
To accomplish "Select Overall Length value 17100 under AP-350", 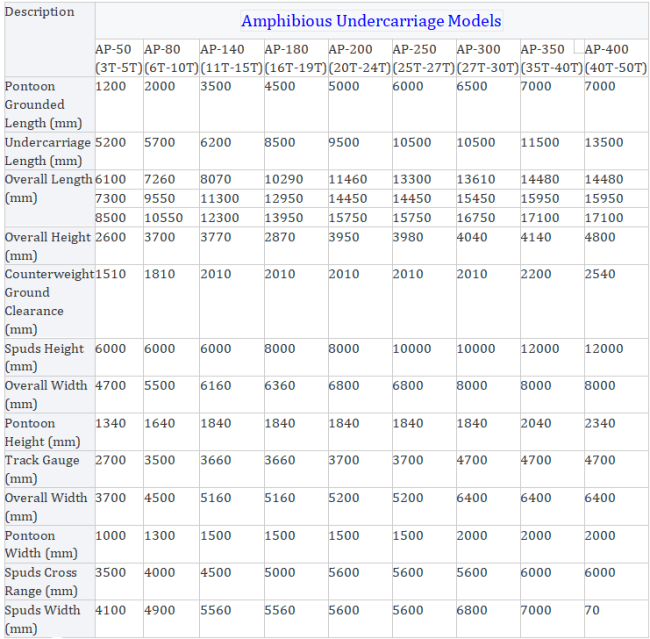I will point(540,218).
